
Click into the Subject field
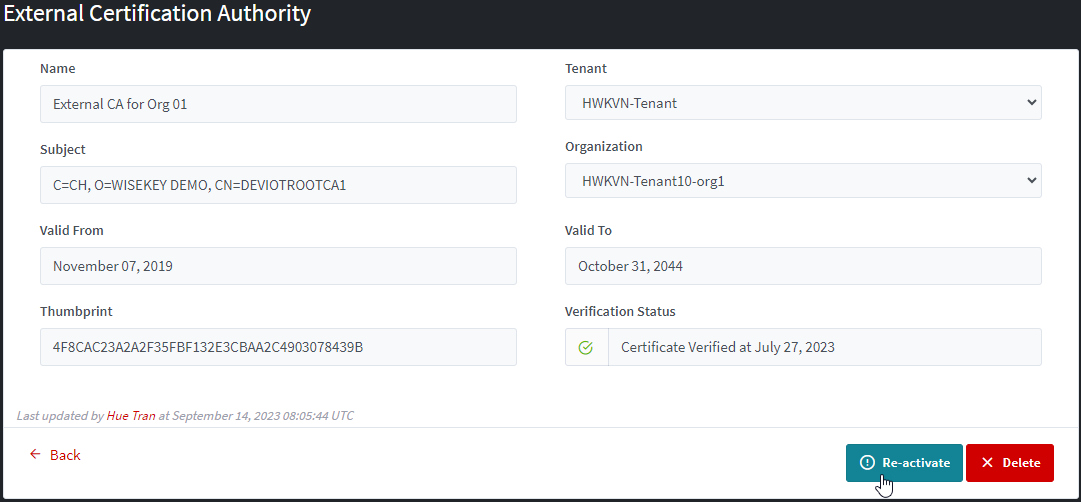[x=278, y=185]
